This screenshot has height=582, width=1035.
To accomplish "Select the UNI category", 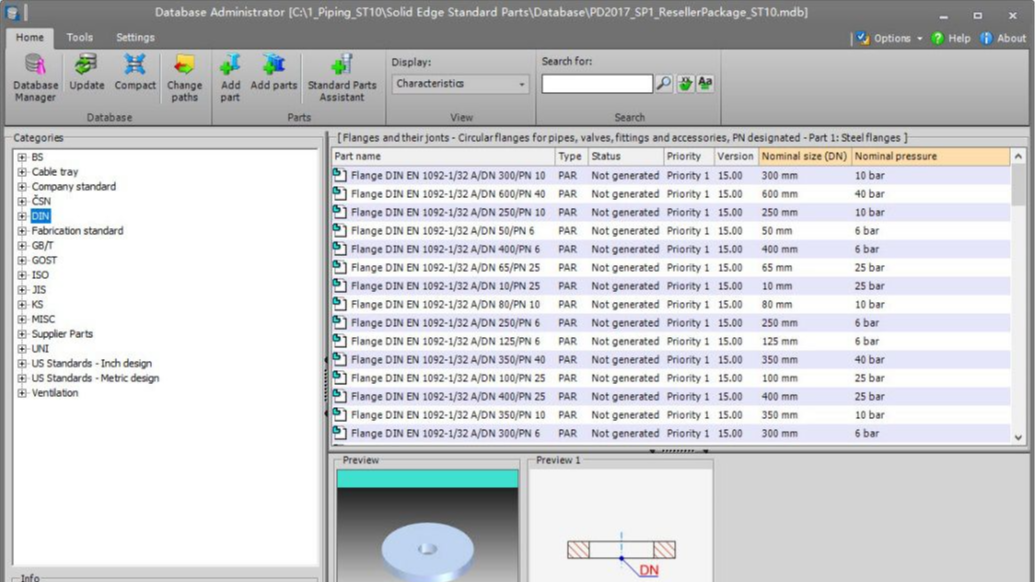I will point(40,348).
